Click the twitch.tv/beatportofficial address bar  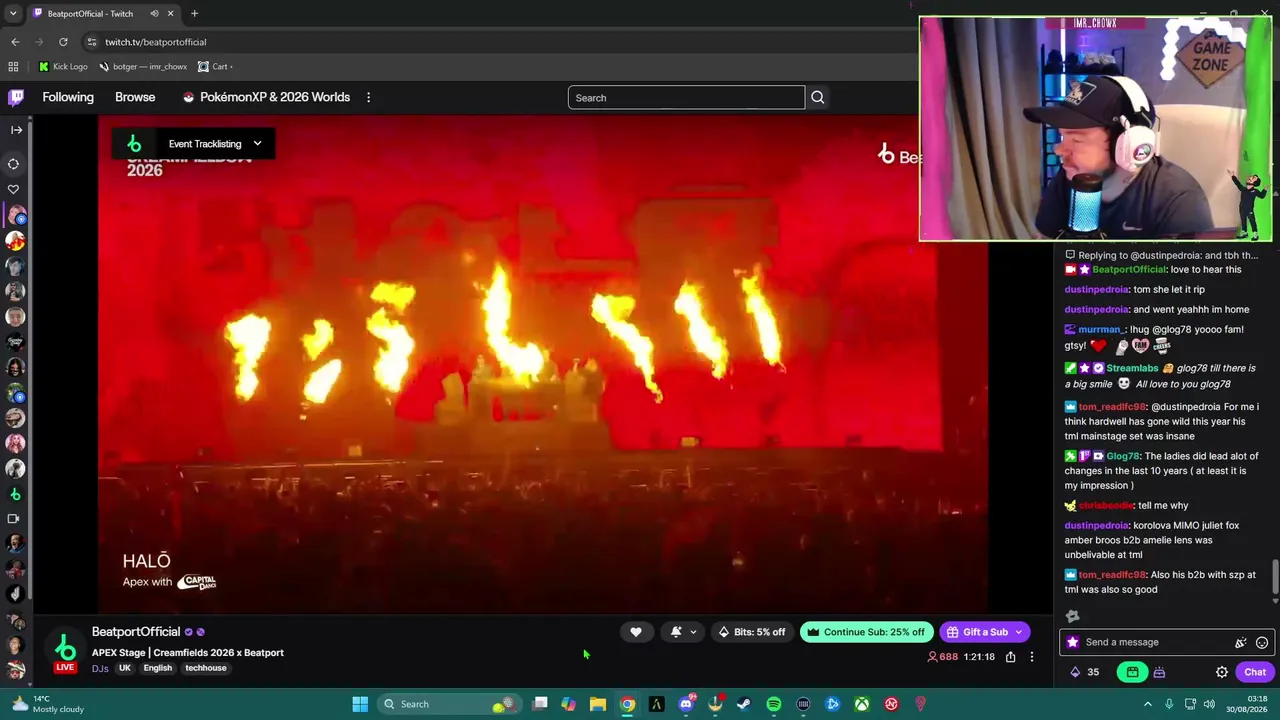155,42
